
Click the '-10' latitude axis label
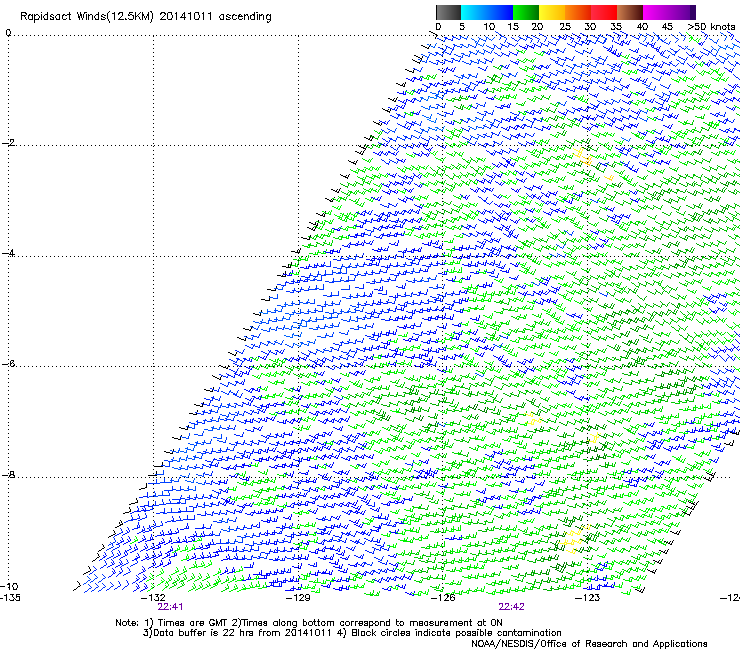coord(9,586)
